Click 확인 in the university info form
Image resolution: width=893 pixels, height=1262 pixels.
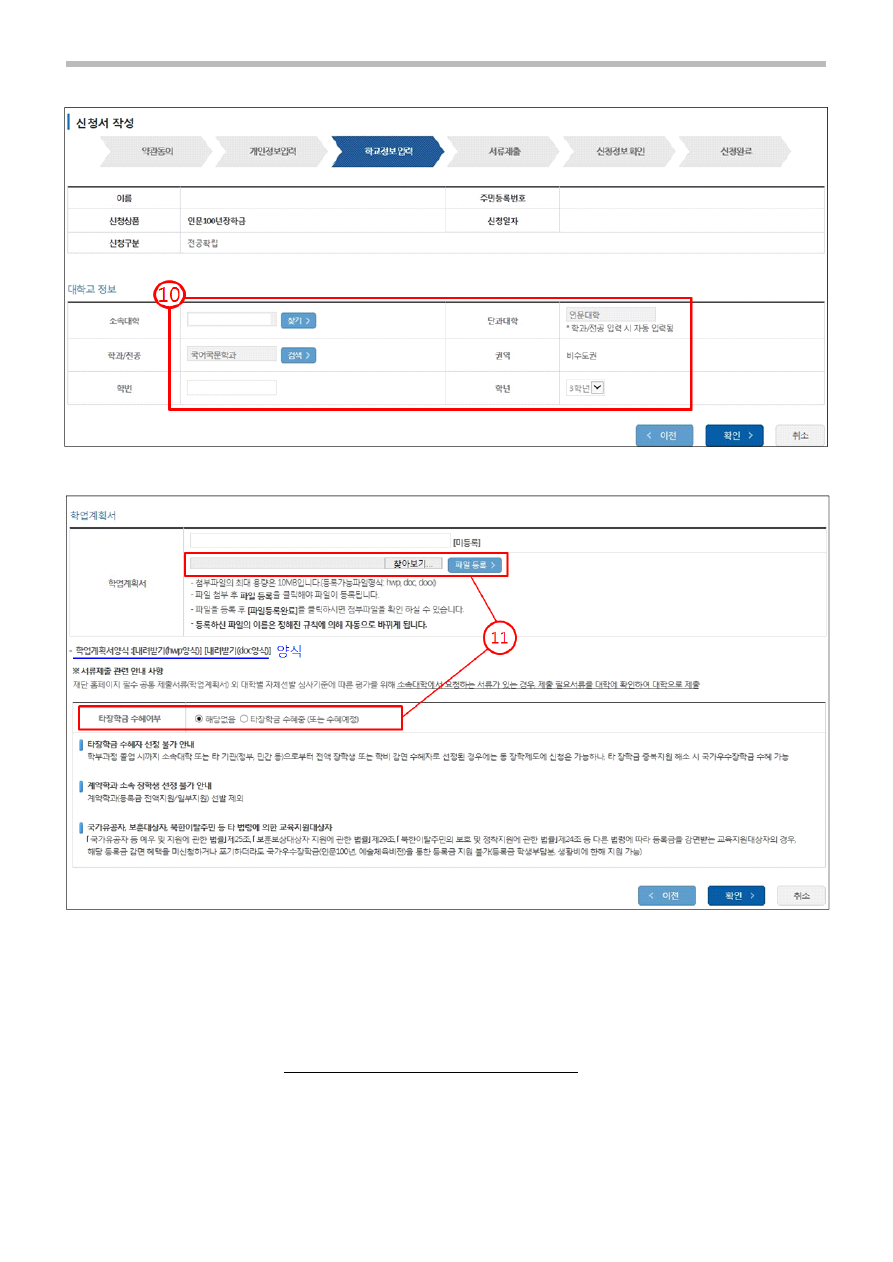click(735, 435)
